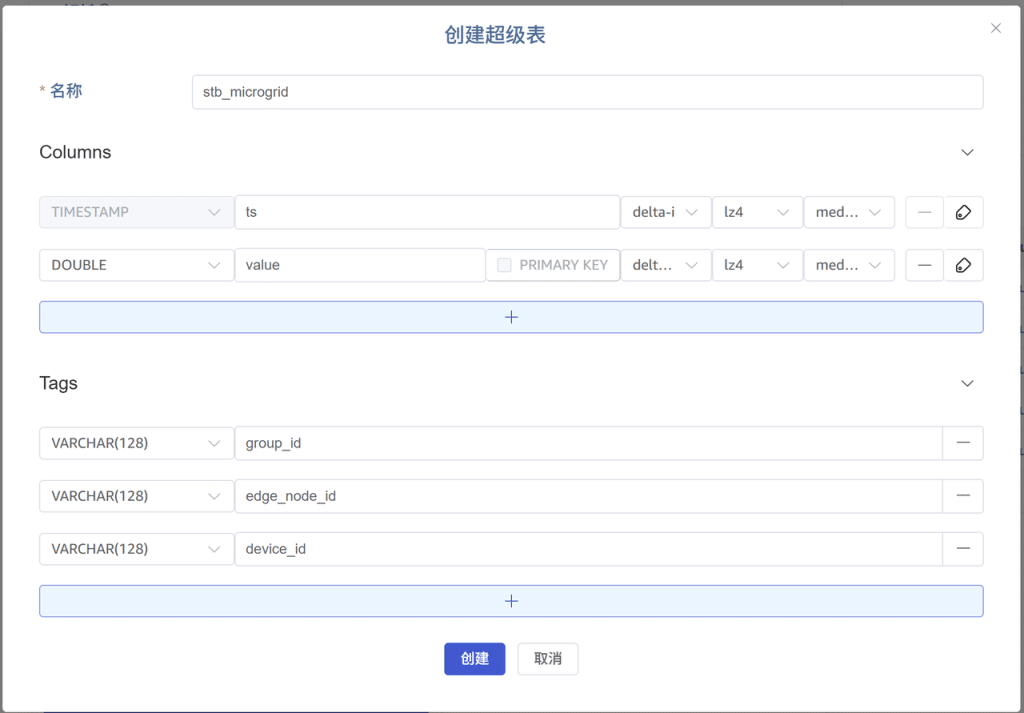Click the tag icon on the value column row

963,265
